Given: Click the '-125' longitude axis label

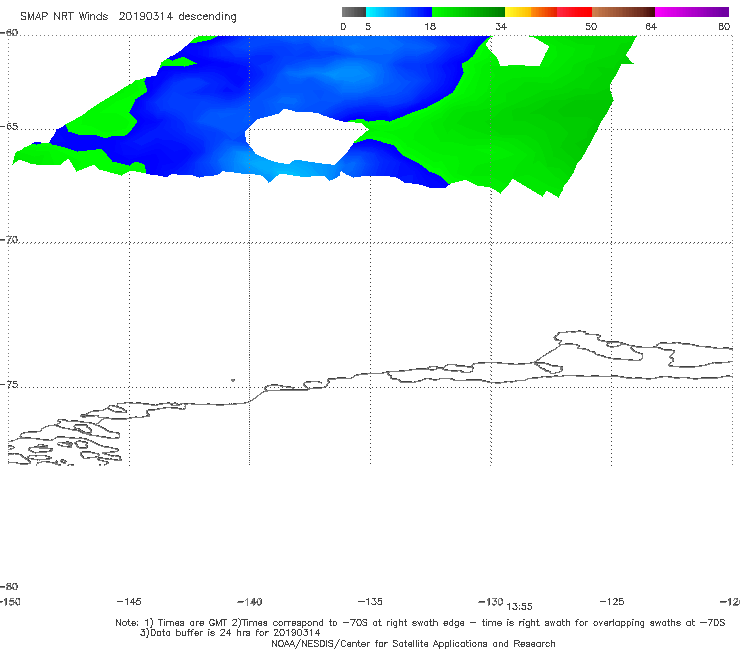Looking at the screenshot, I should (x=612, y=602).
